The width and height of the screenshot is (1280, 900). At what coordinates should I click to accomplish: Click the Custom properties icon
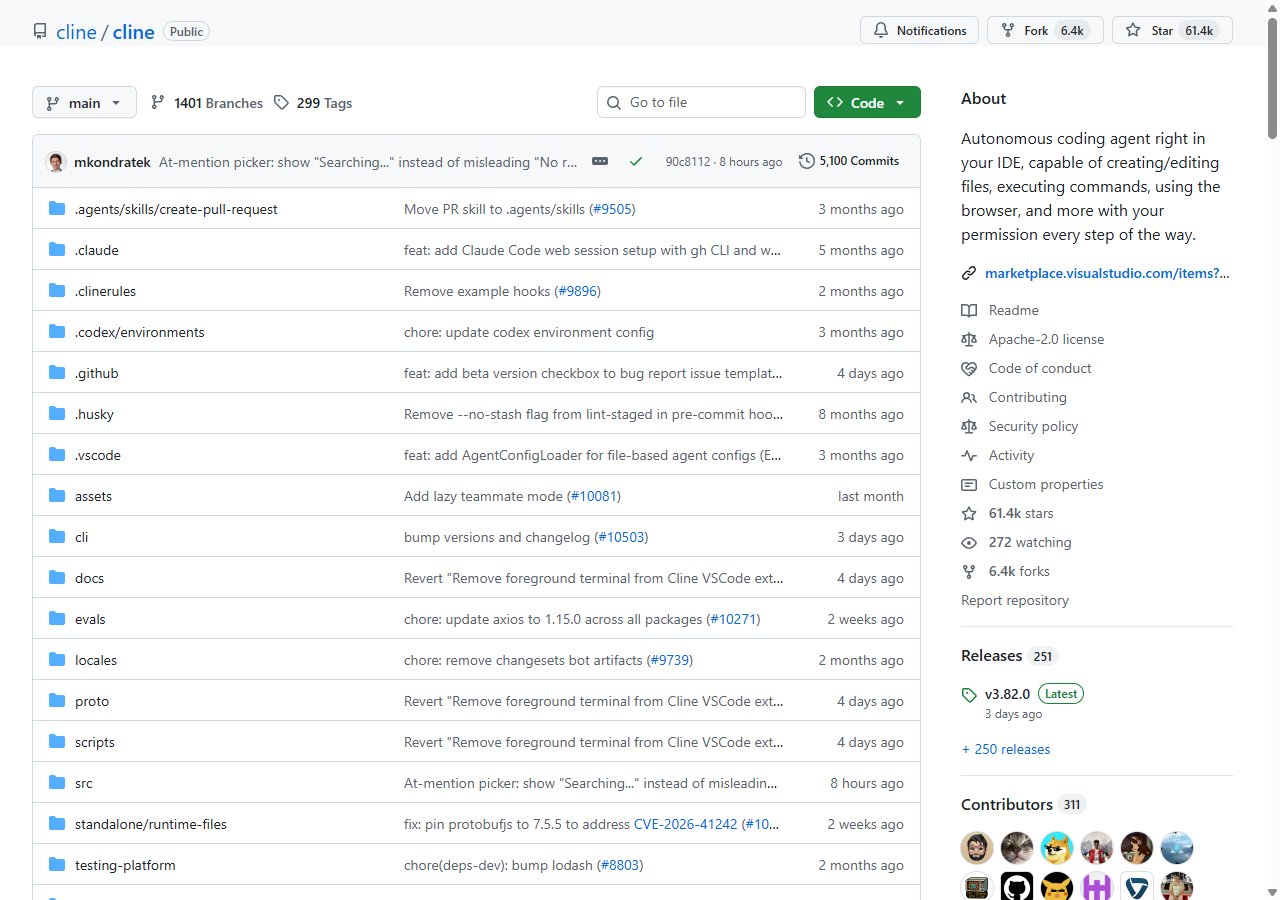[969, 484]
